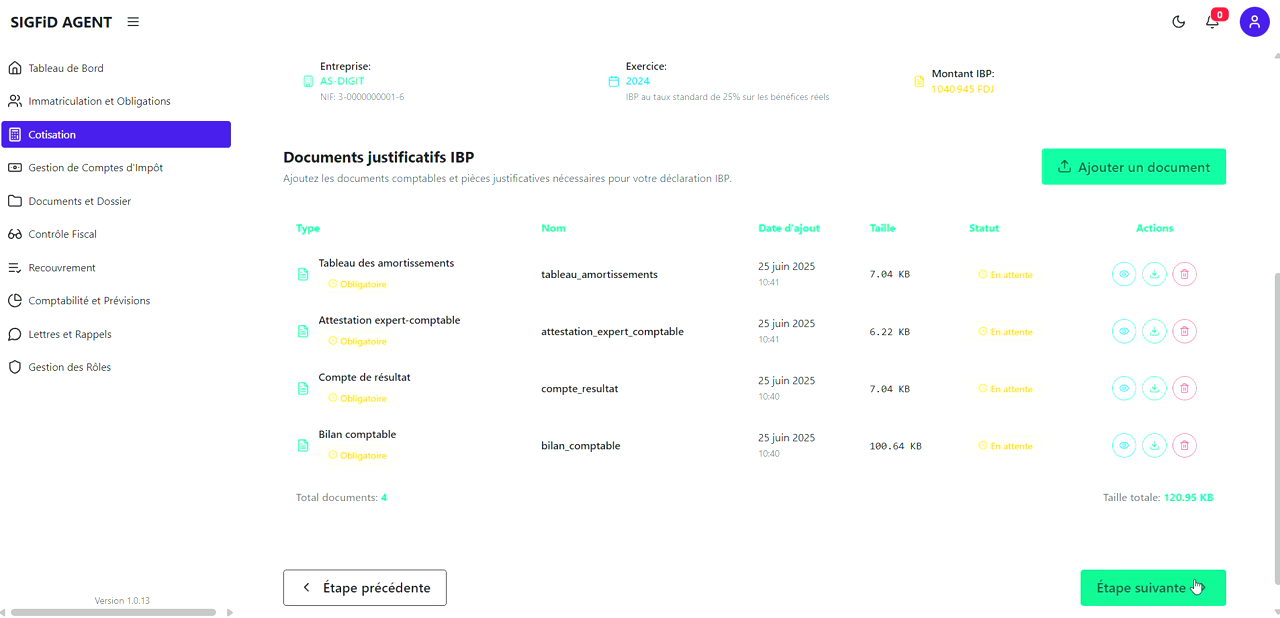
Task: View the attestation_expert_comptable via eye icon
Action: coord(1124,331)
